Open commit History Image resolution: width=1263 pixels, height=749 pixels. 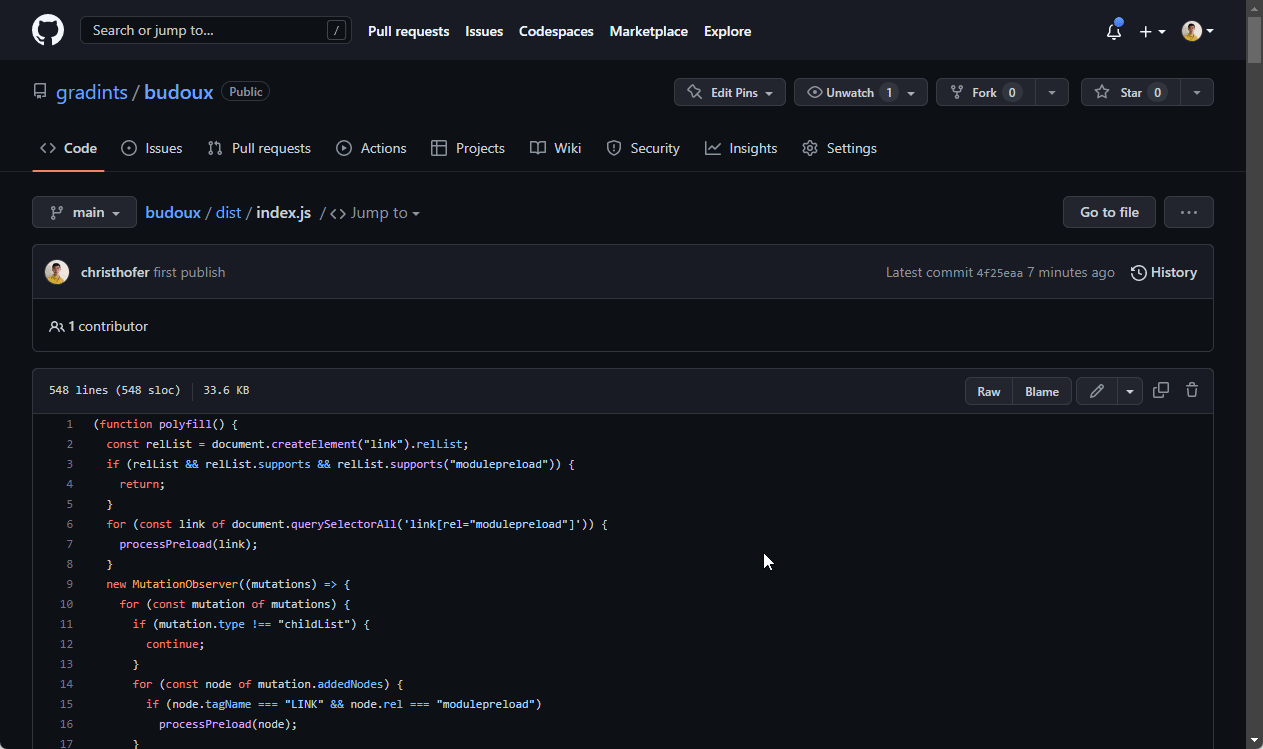point(1163,272)
